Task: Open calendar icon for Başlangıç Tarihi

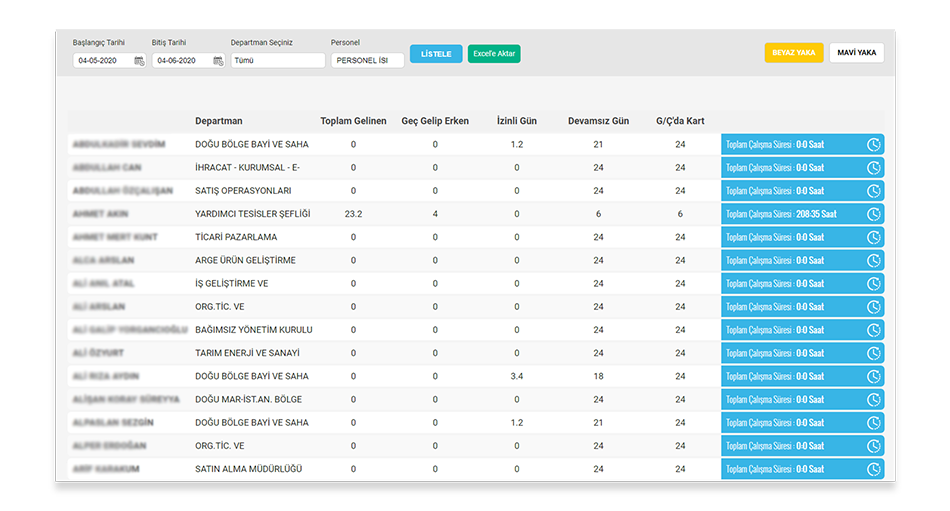Action: (x=139, y=61)
